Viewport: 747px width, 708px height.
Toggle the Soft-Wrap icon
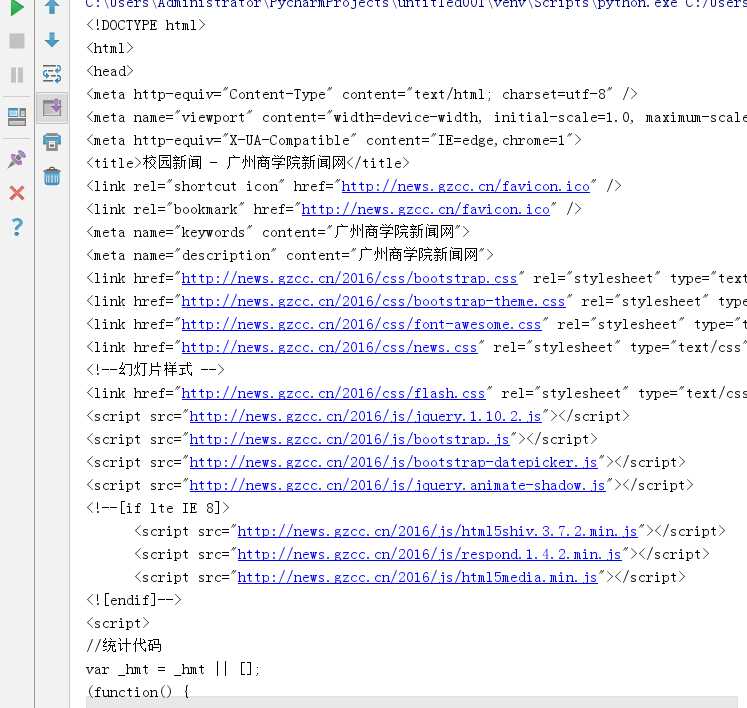[x=52, y=73]
